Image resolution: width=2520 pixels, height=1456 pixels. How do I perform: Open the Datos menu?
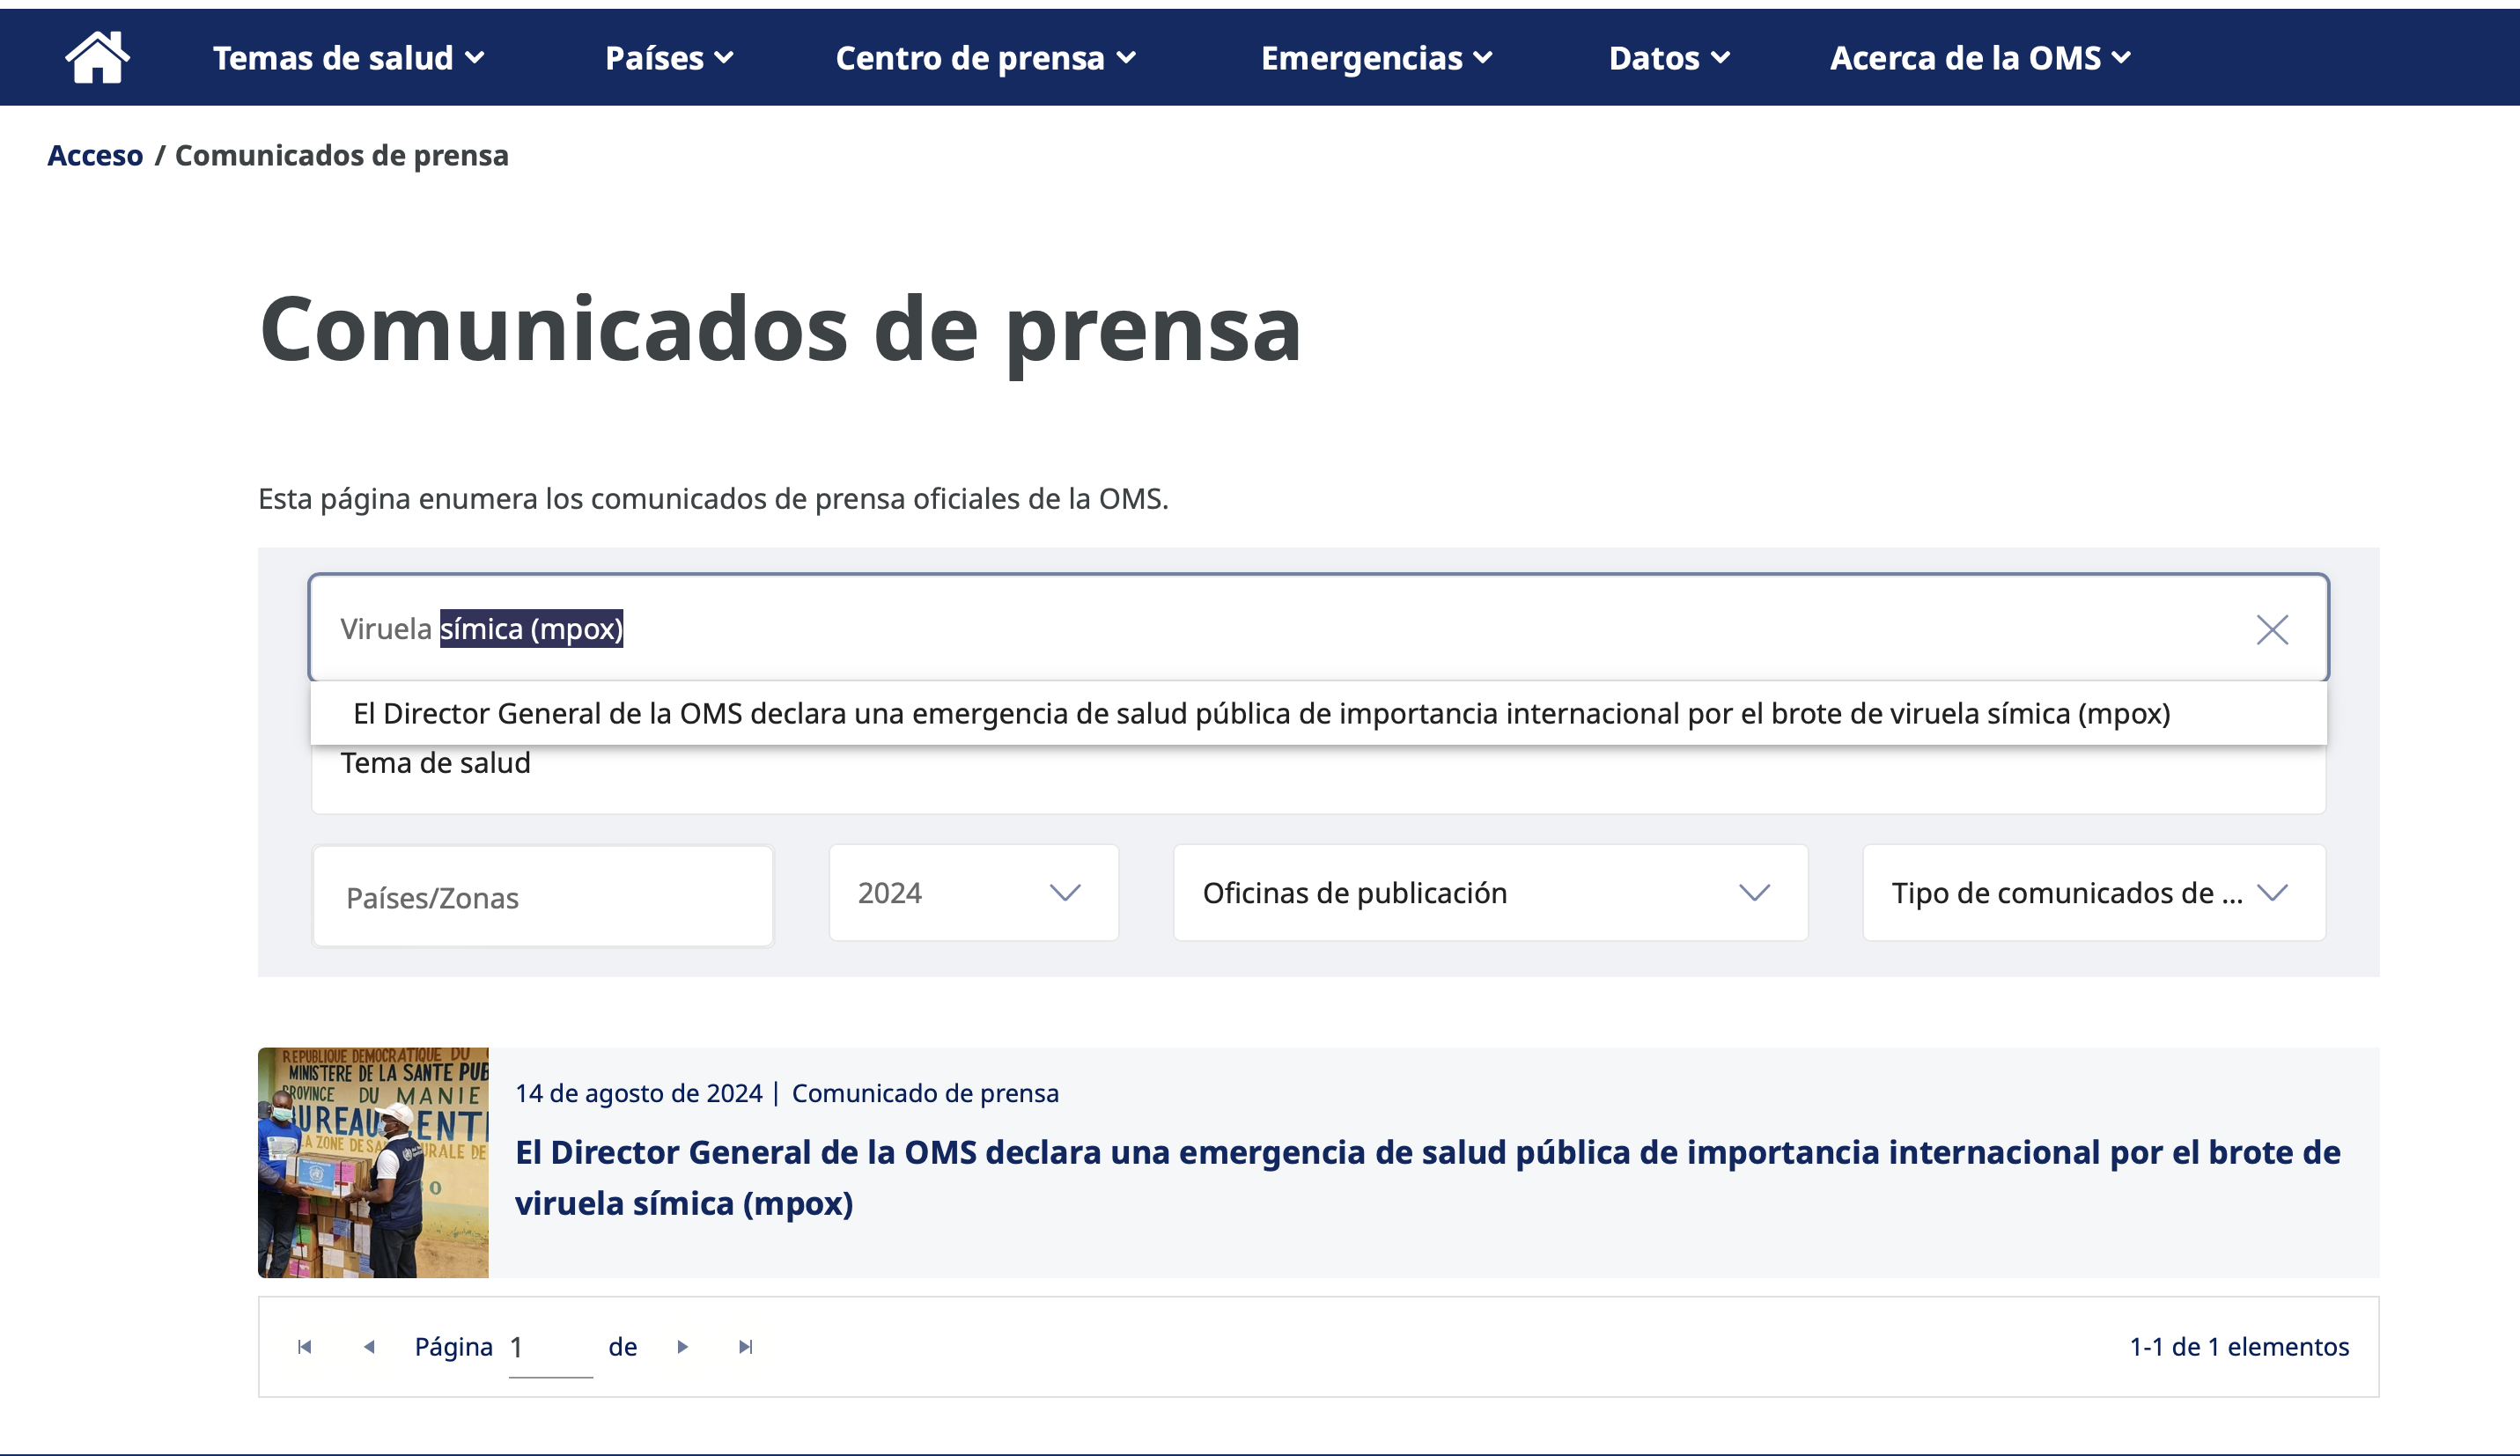tap(1669, 58)
